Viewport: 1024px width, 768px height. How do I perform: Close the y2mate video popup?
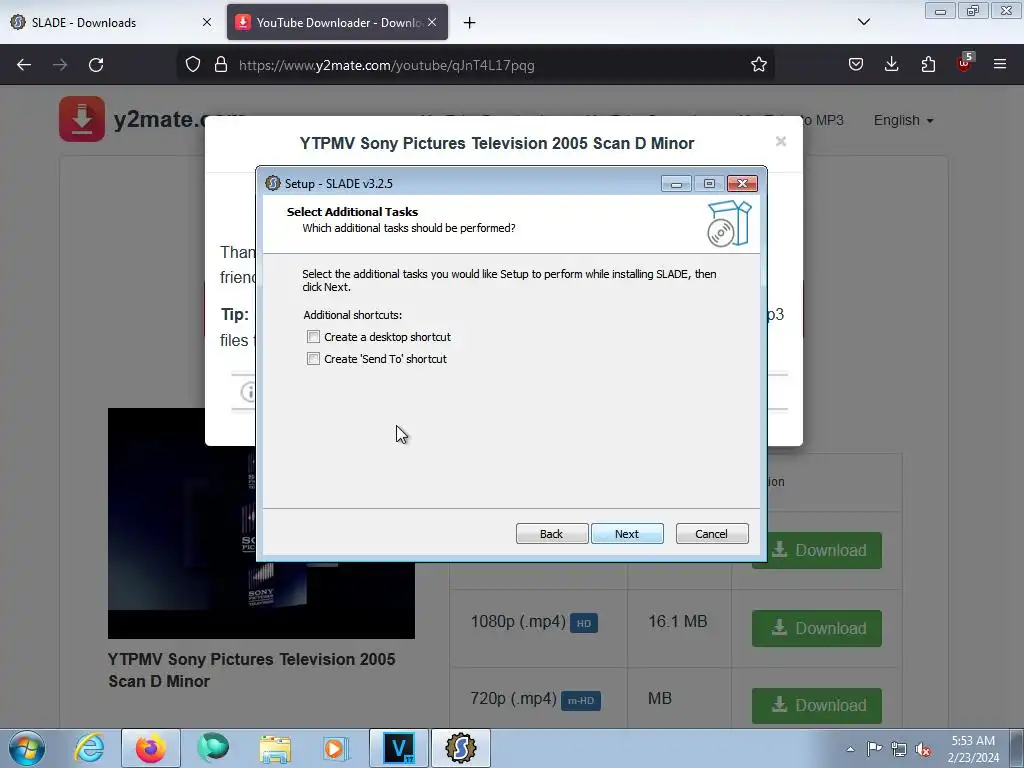tap(780, 142)
